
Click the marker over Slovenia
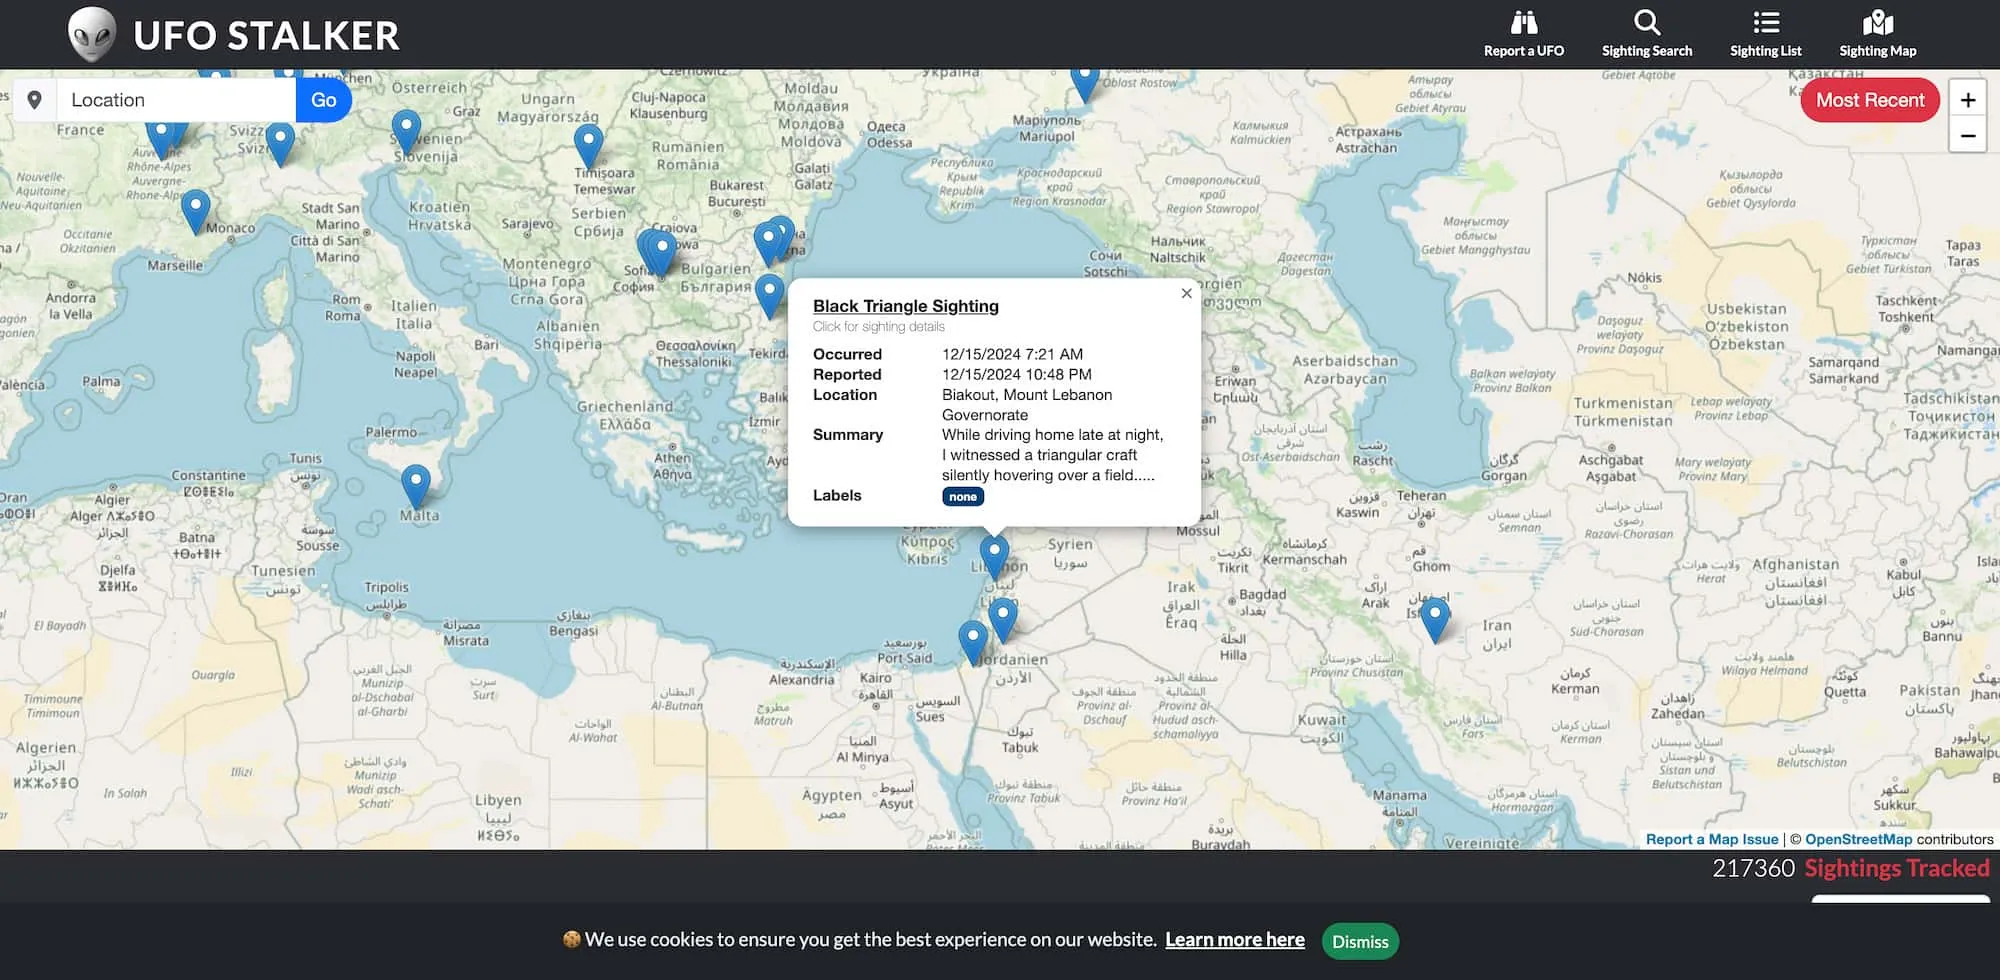[x=406, y=132]
